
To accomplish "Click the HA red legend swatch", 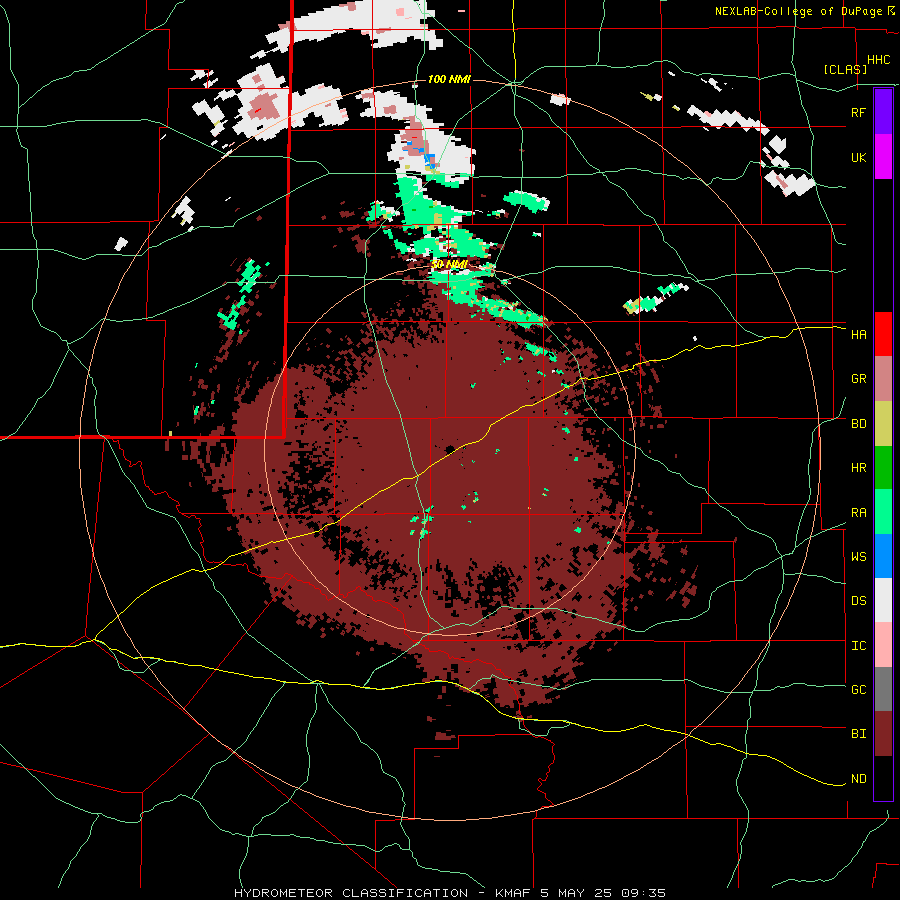I will [x=883, y=334].
